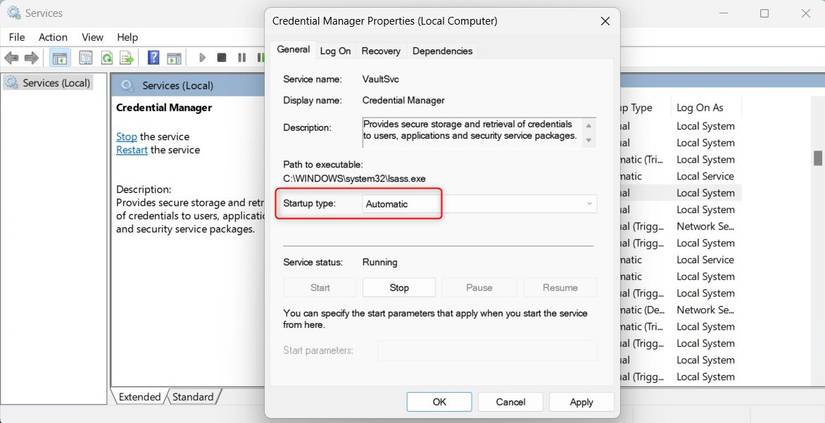The height and width of the screenshot is (423, 825).
Task: Open the Startup type dropdown
Action: (x=479, y=204)
